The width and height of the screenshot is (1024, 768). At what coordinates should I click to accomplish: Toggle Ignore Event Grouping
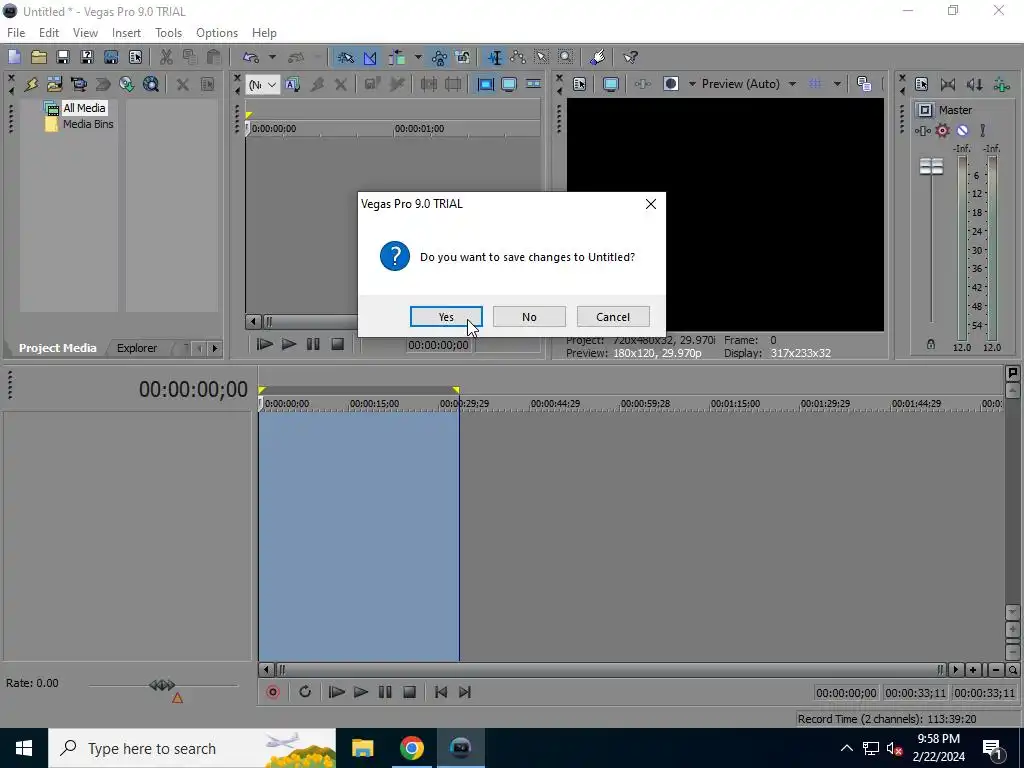(463, 57)
